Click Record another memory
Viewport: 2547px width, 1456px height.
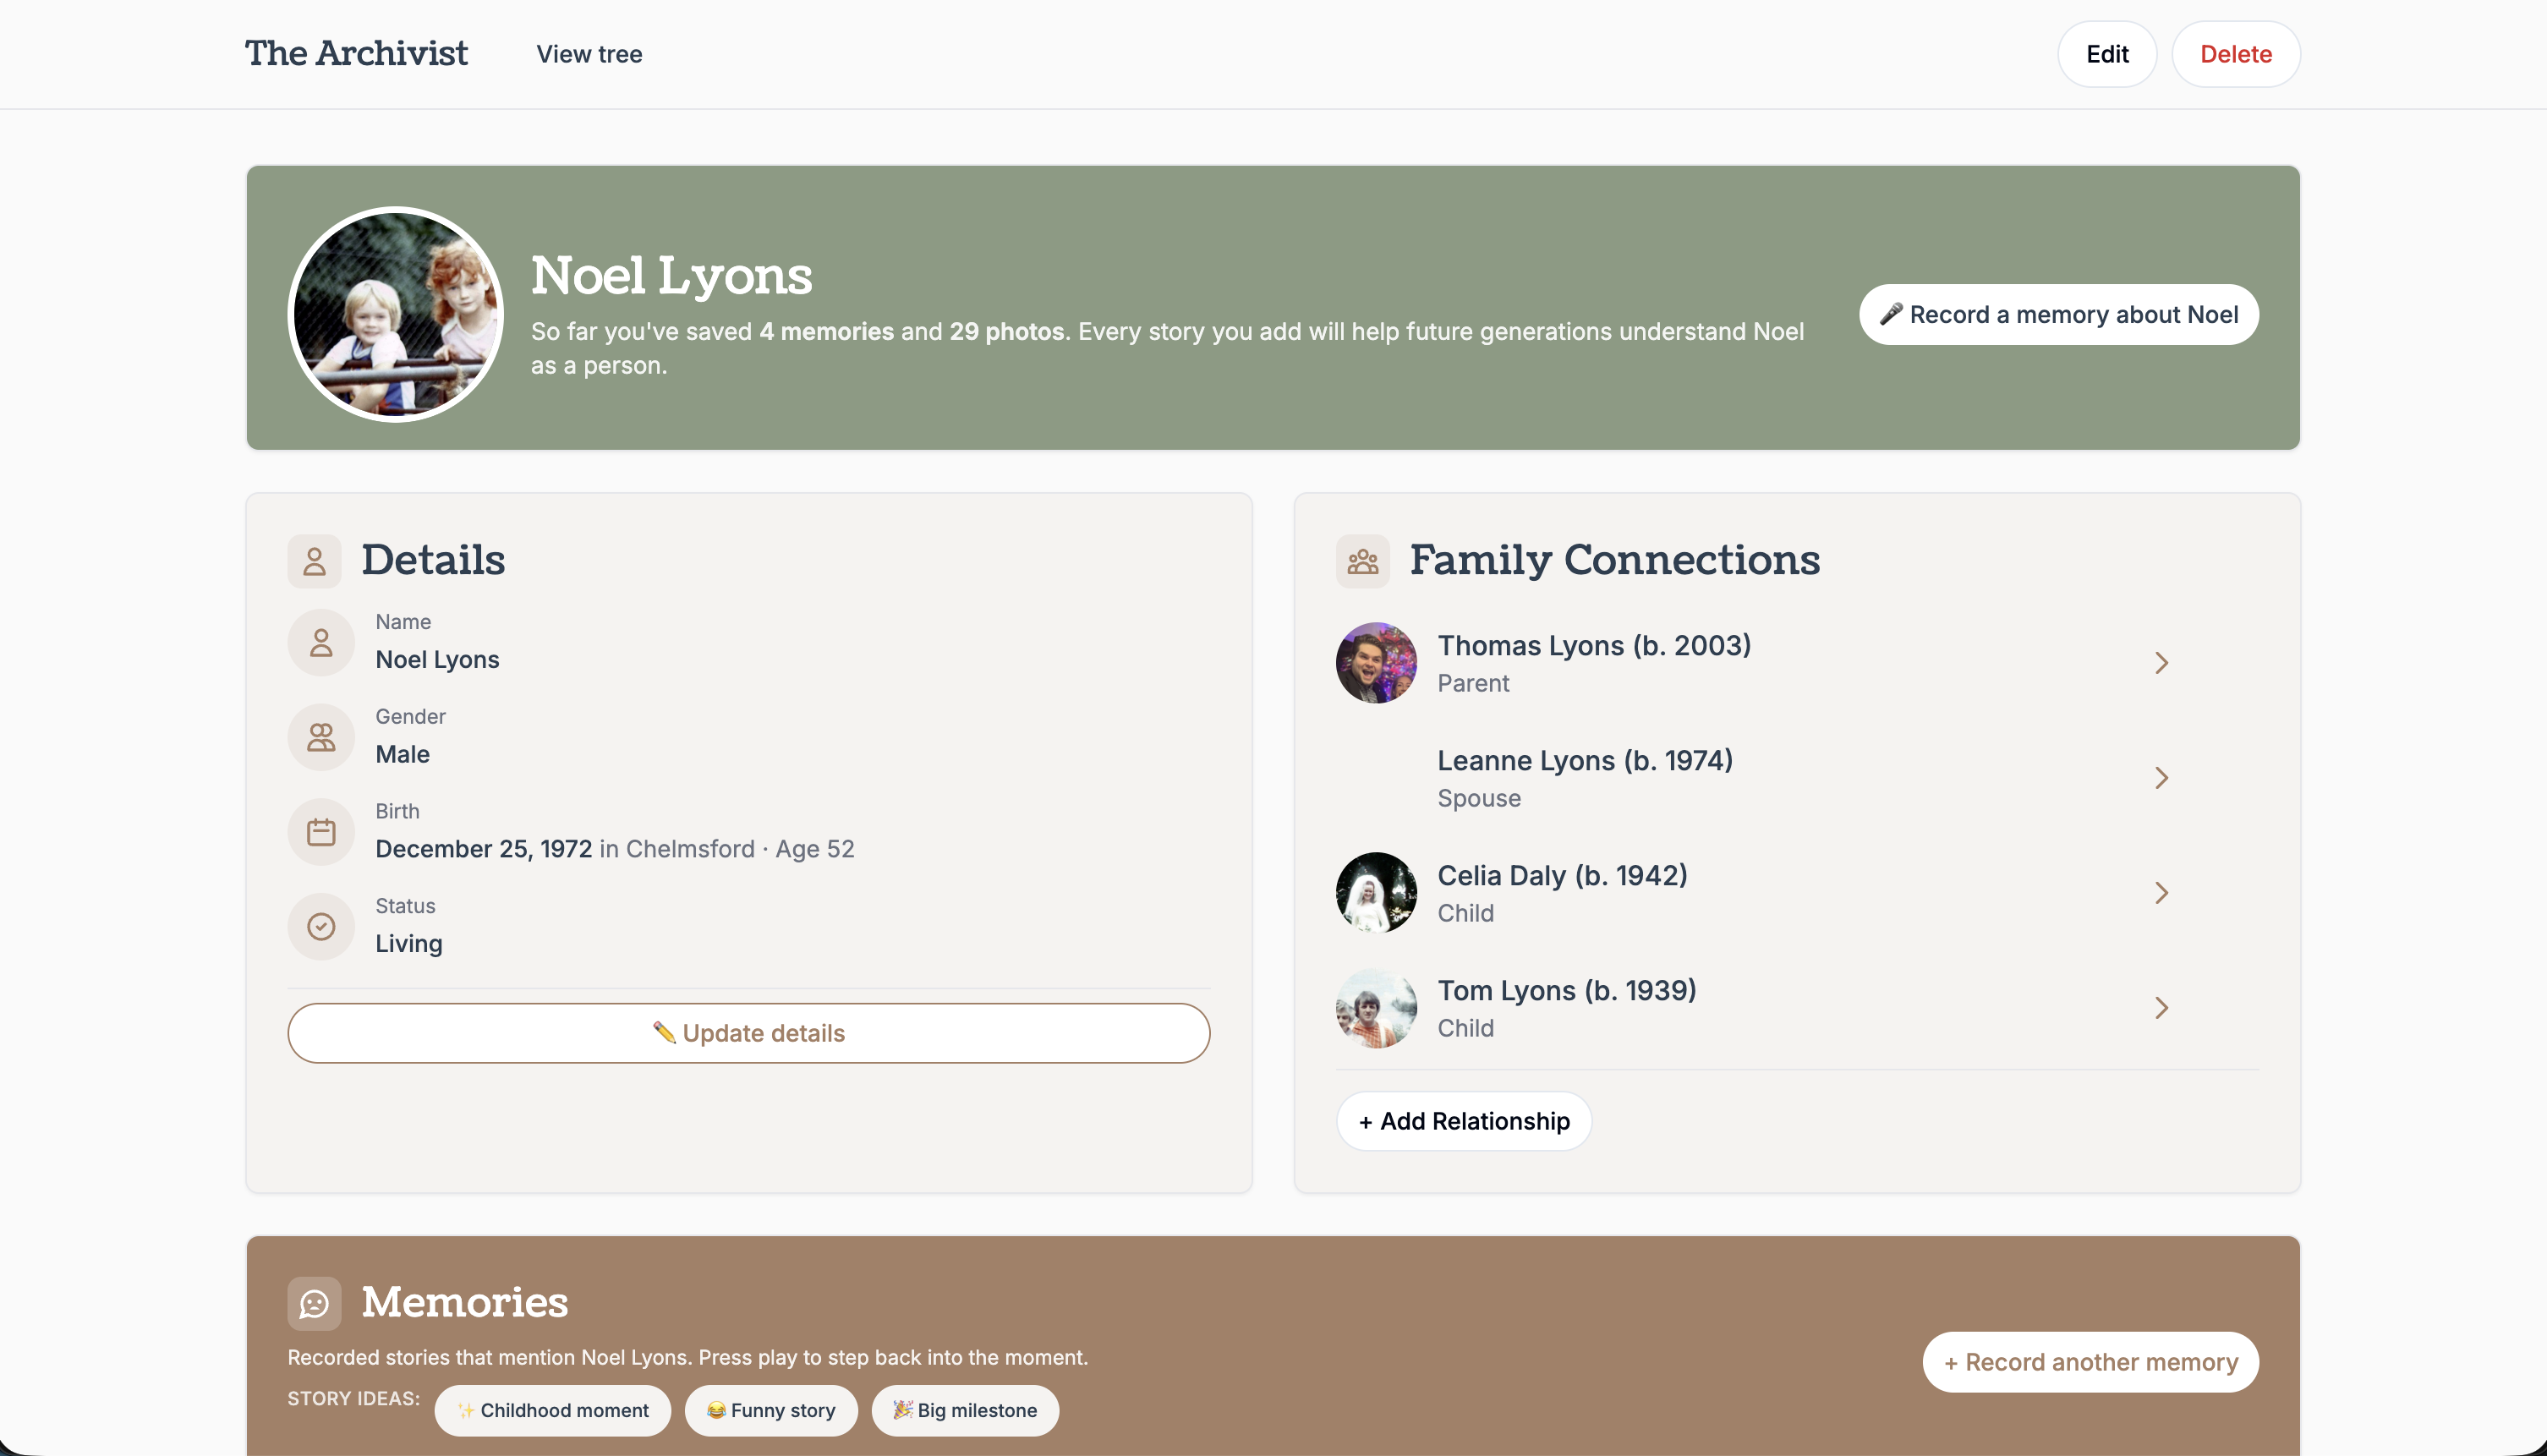pyautogui.click(x=2090, y=1362)
